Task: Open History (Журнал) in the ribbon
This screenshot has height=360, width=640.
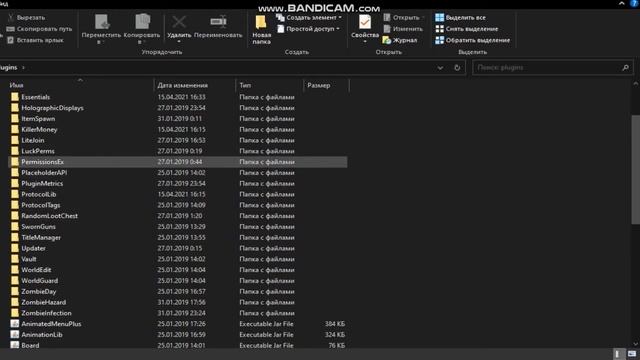Action: tap(400, 40)
